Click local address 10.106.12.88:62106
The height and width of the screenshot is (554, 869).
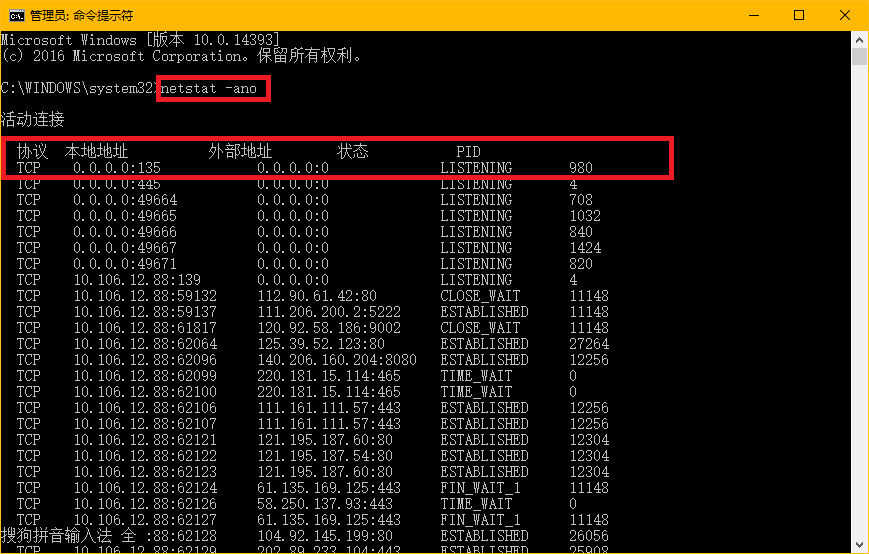tap(145, 409)
